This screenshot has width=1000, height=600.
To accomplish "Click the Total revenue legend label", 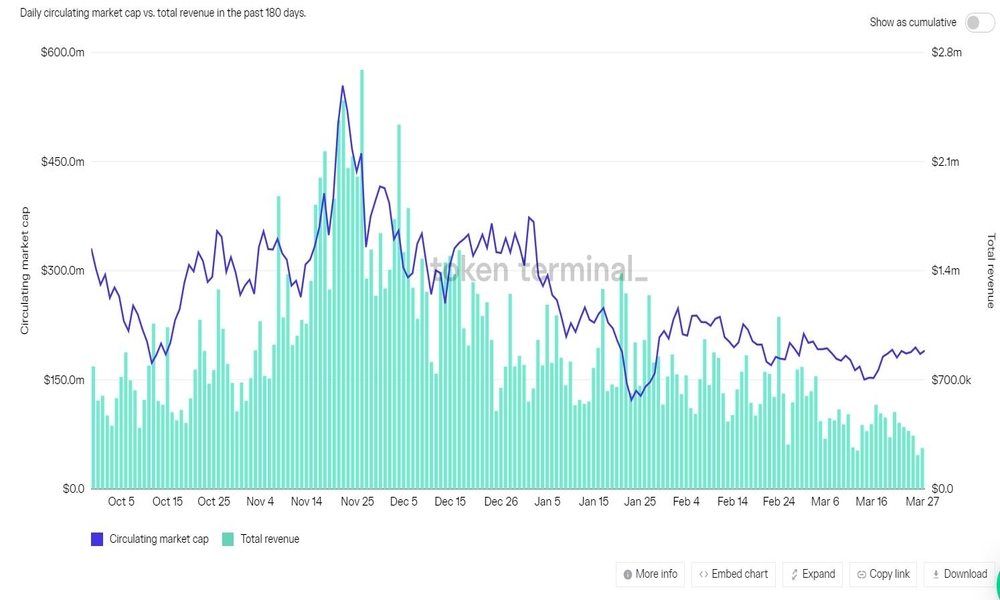I will (270, 539).
